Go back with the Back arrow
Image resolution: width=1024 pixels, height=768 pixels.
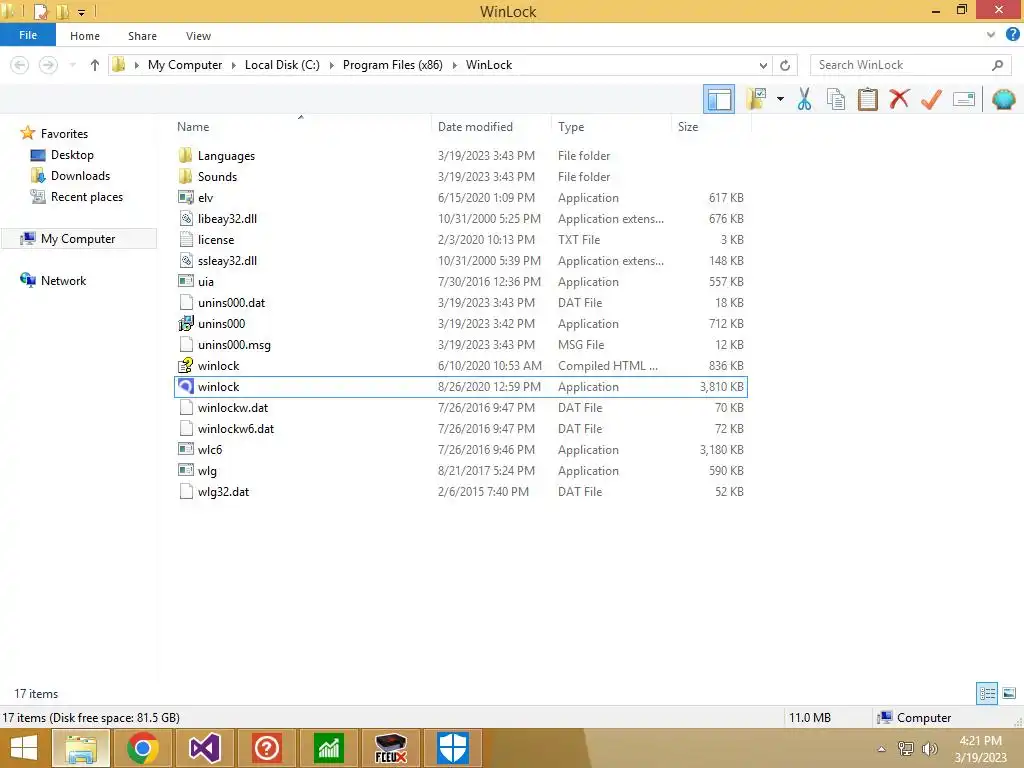click(x=20, y=65)
